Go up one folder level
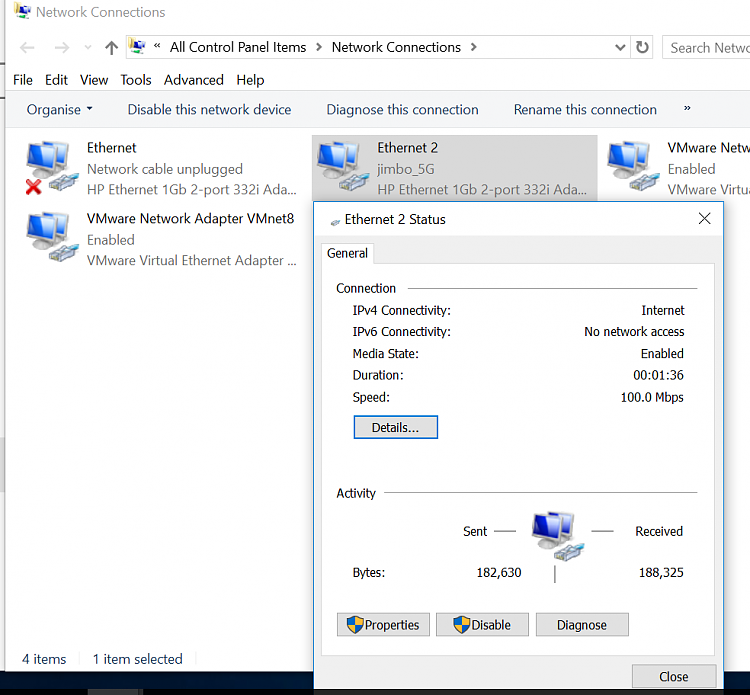The image size is (750, 695). coord(111,47)
